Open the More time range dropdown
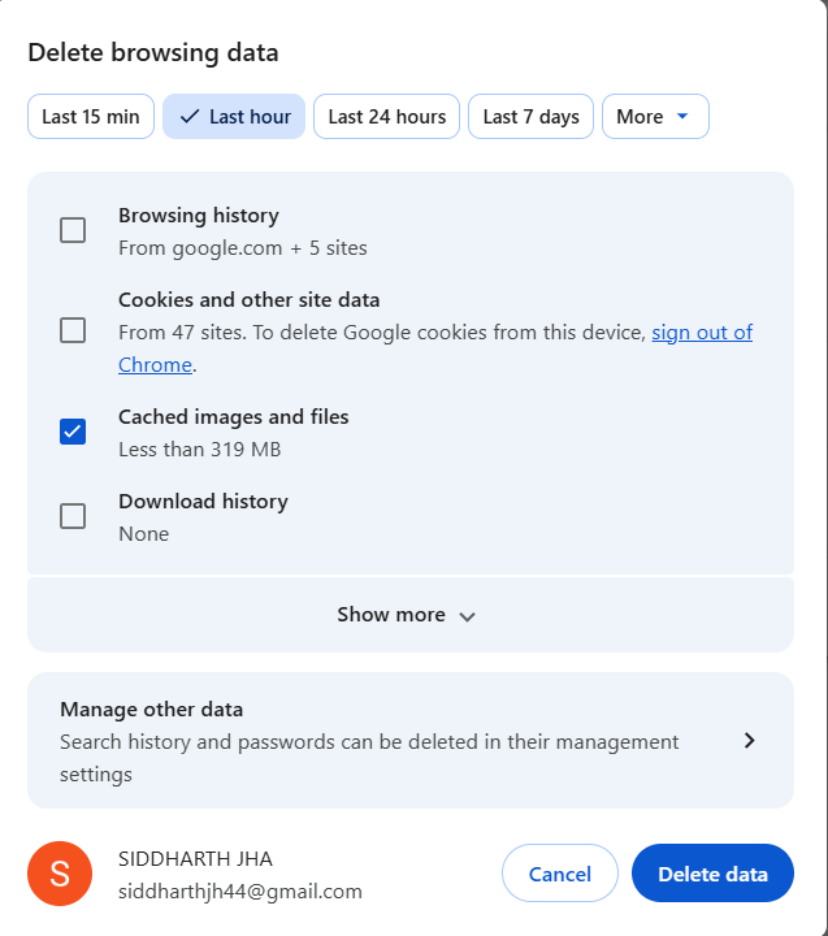Viewport: 828px width, 936px height. 654,117
